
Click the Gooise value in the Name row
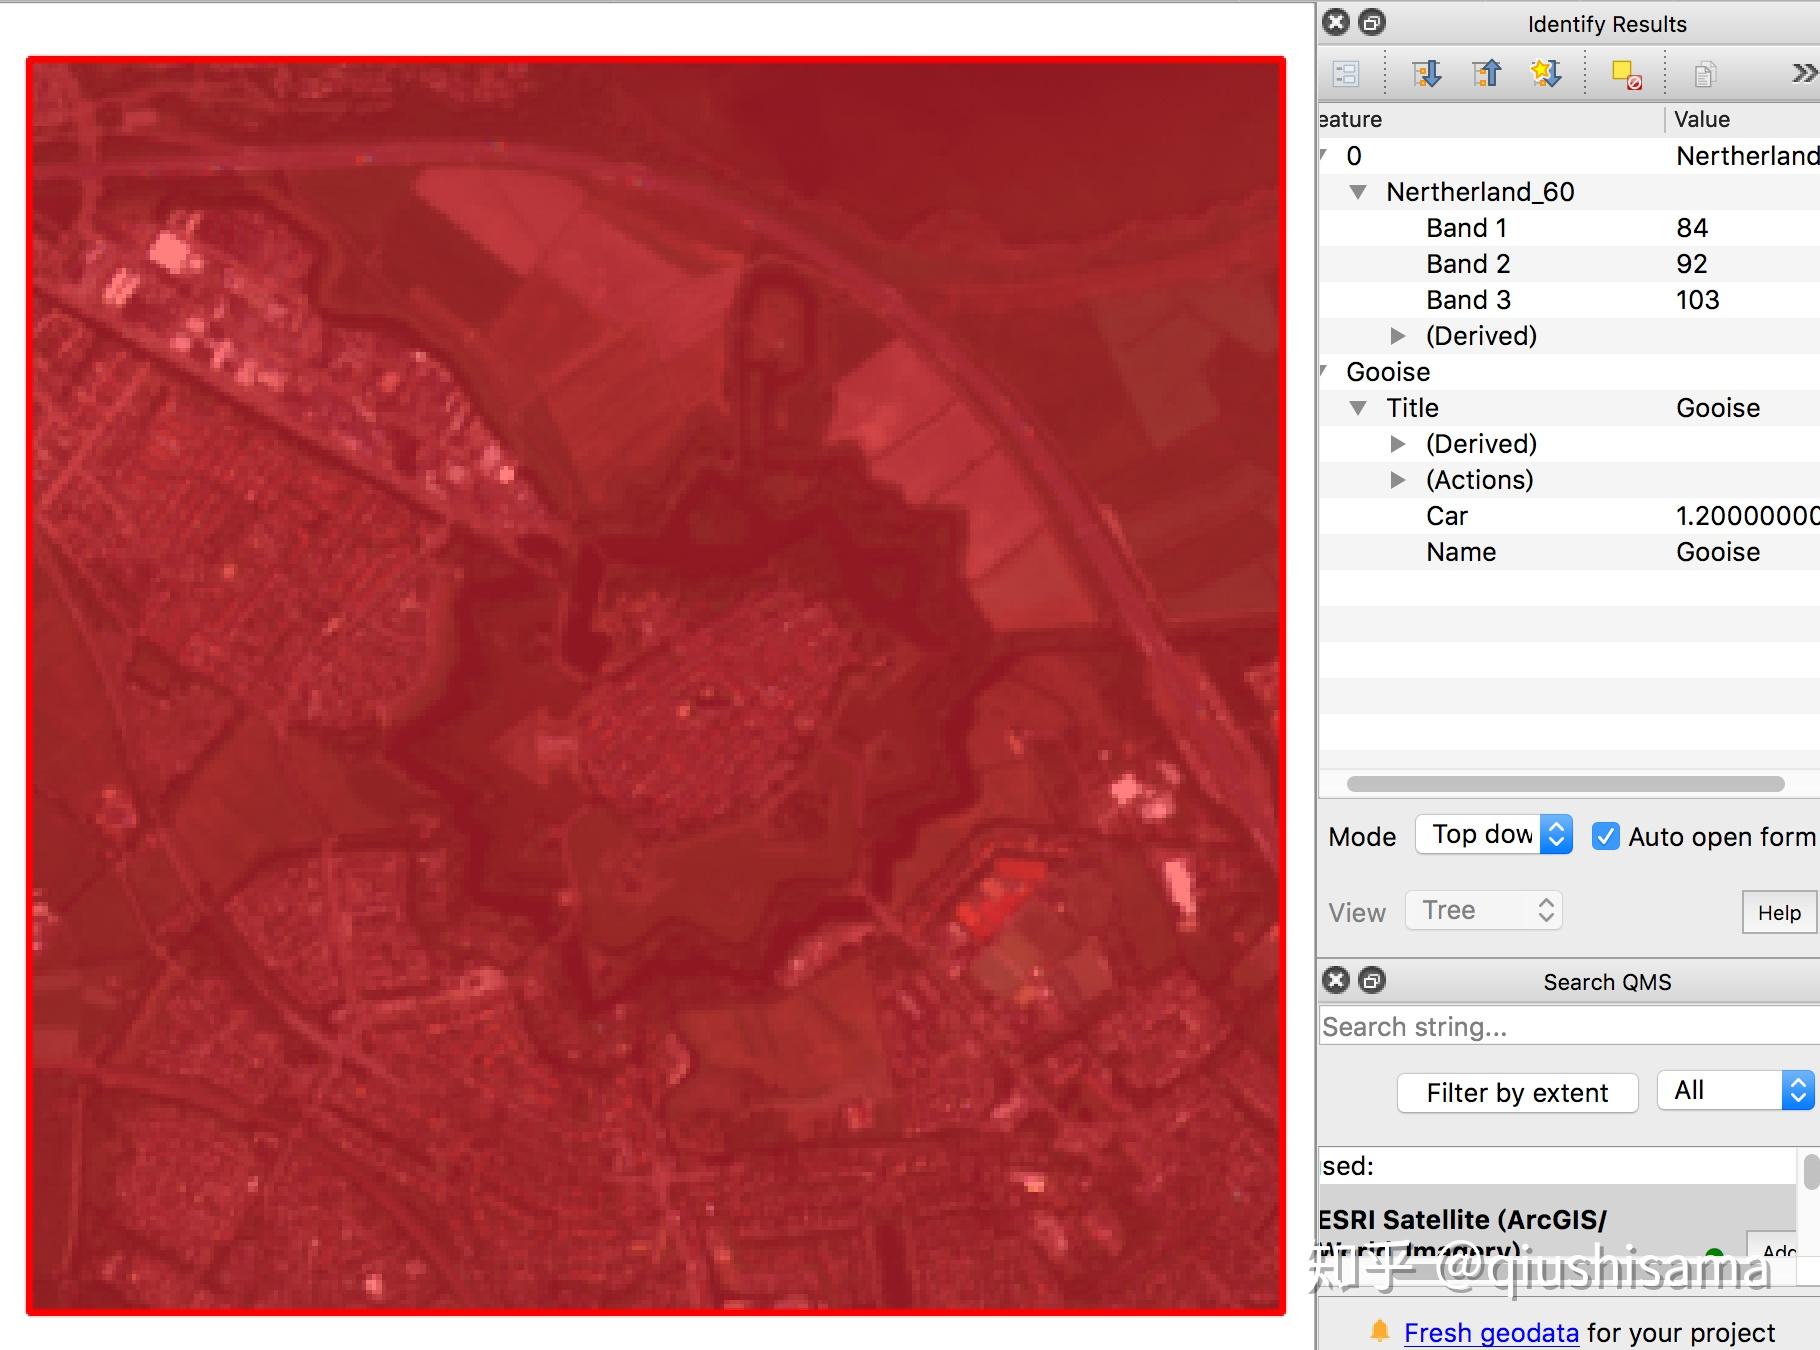tap(1718, 552)
